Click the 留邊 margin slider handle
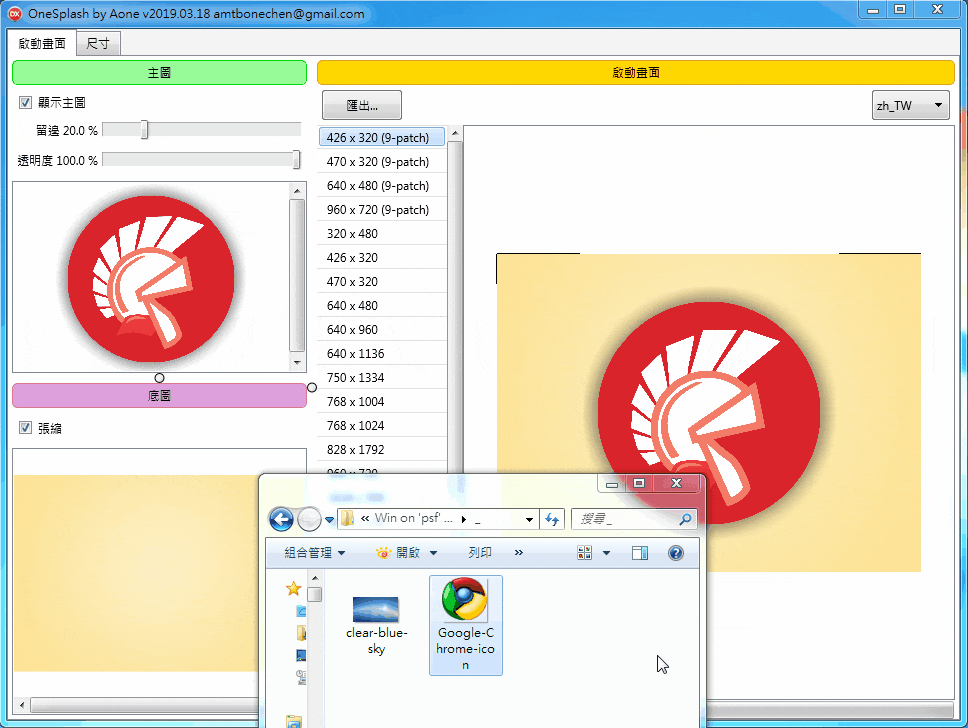968x728 pixels. click(145, 130)
